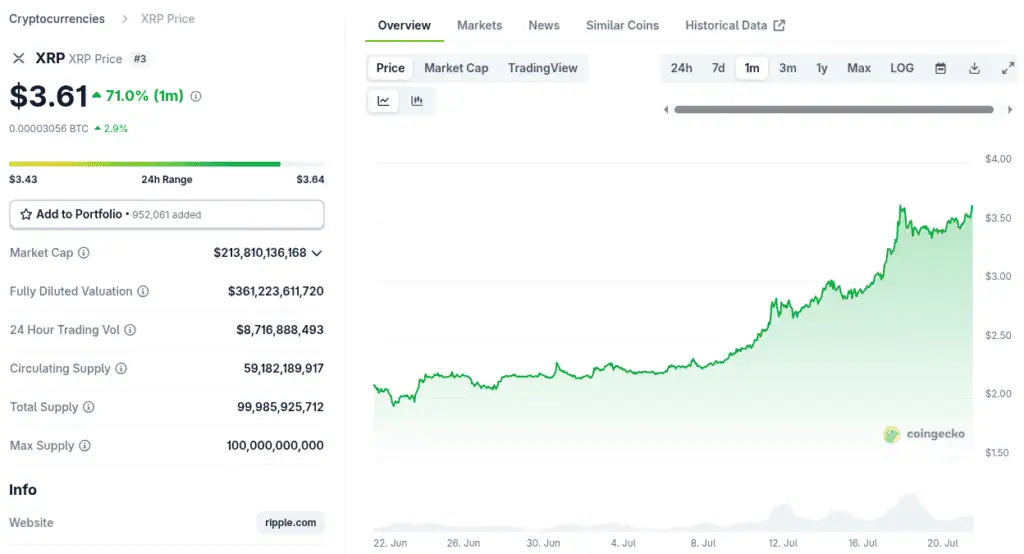Click the 99,985,925,712 total supply value
Image resolution: width=1024 pixels, height=554 pixels.
(x=280, y=407)
